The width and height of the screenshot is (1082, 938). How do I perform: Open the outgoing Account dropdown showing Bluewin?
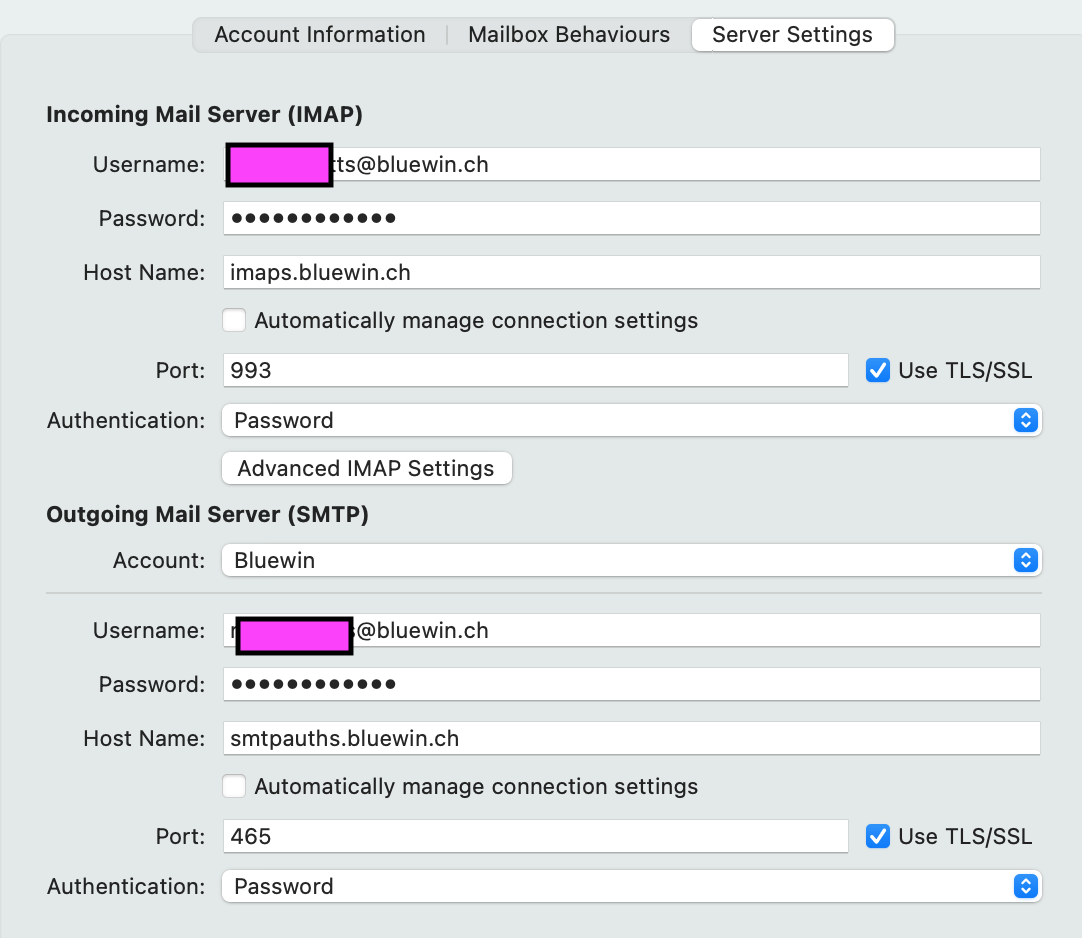click(631, 561)
